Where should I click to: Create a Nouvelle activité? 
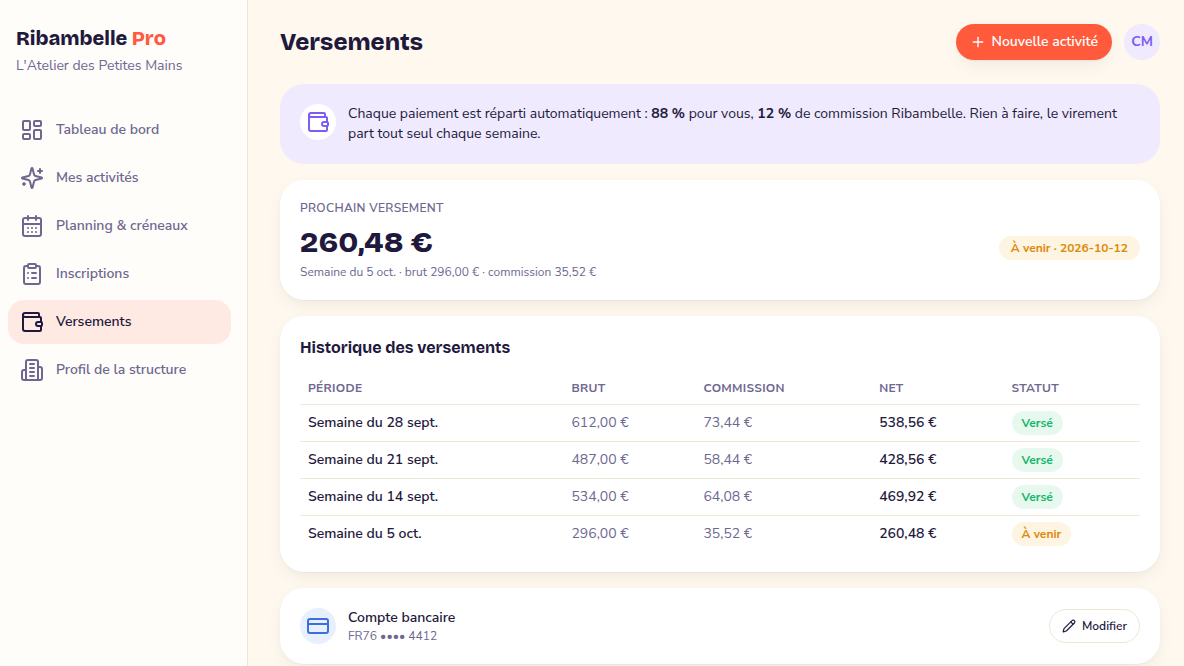coord(1034,42)
